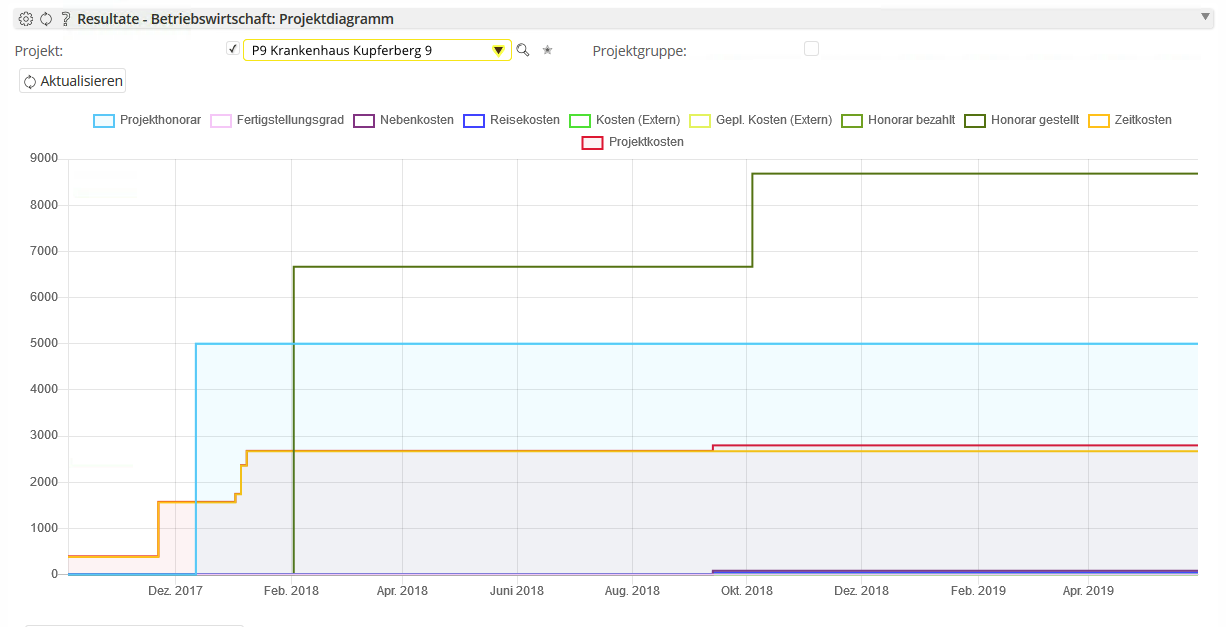Click the Aktualisieren button
Screen dimensions: 1226x627
pyautogui.click(x=72, y=81)
